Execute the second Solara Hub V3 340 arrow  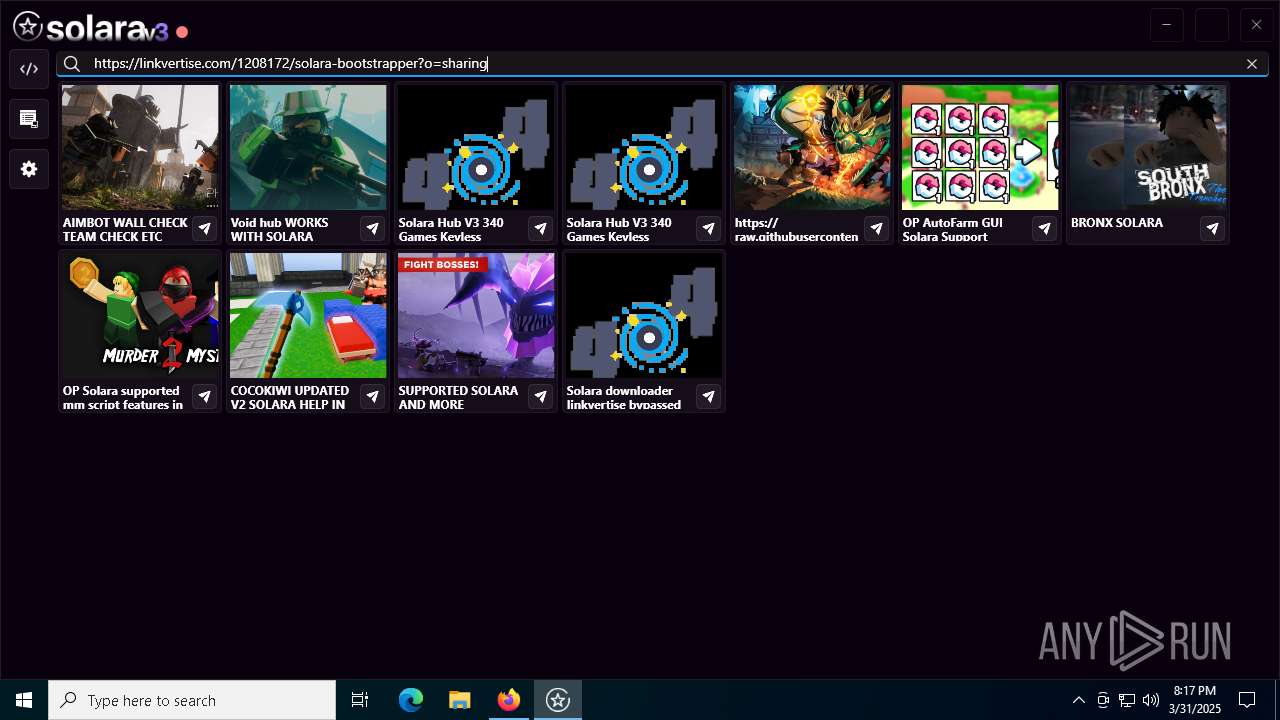point(709,229)
